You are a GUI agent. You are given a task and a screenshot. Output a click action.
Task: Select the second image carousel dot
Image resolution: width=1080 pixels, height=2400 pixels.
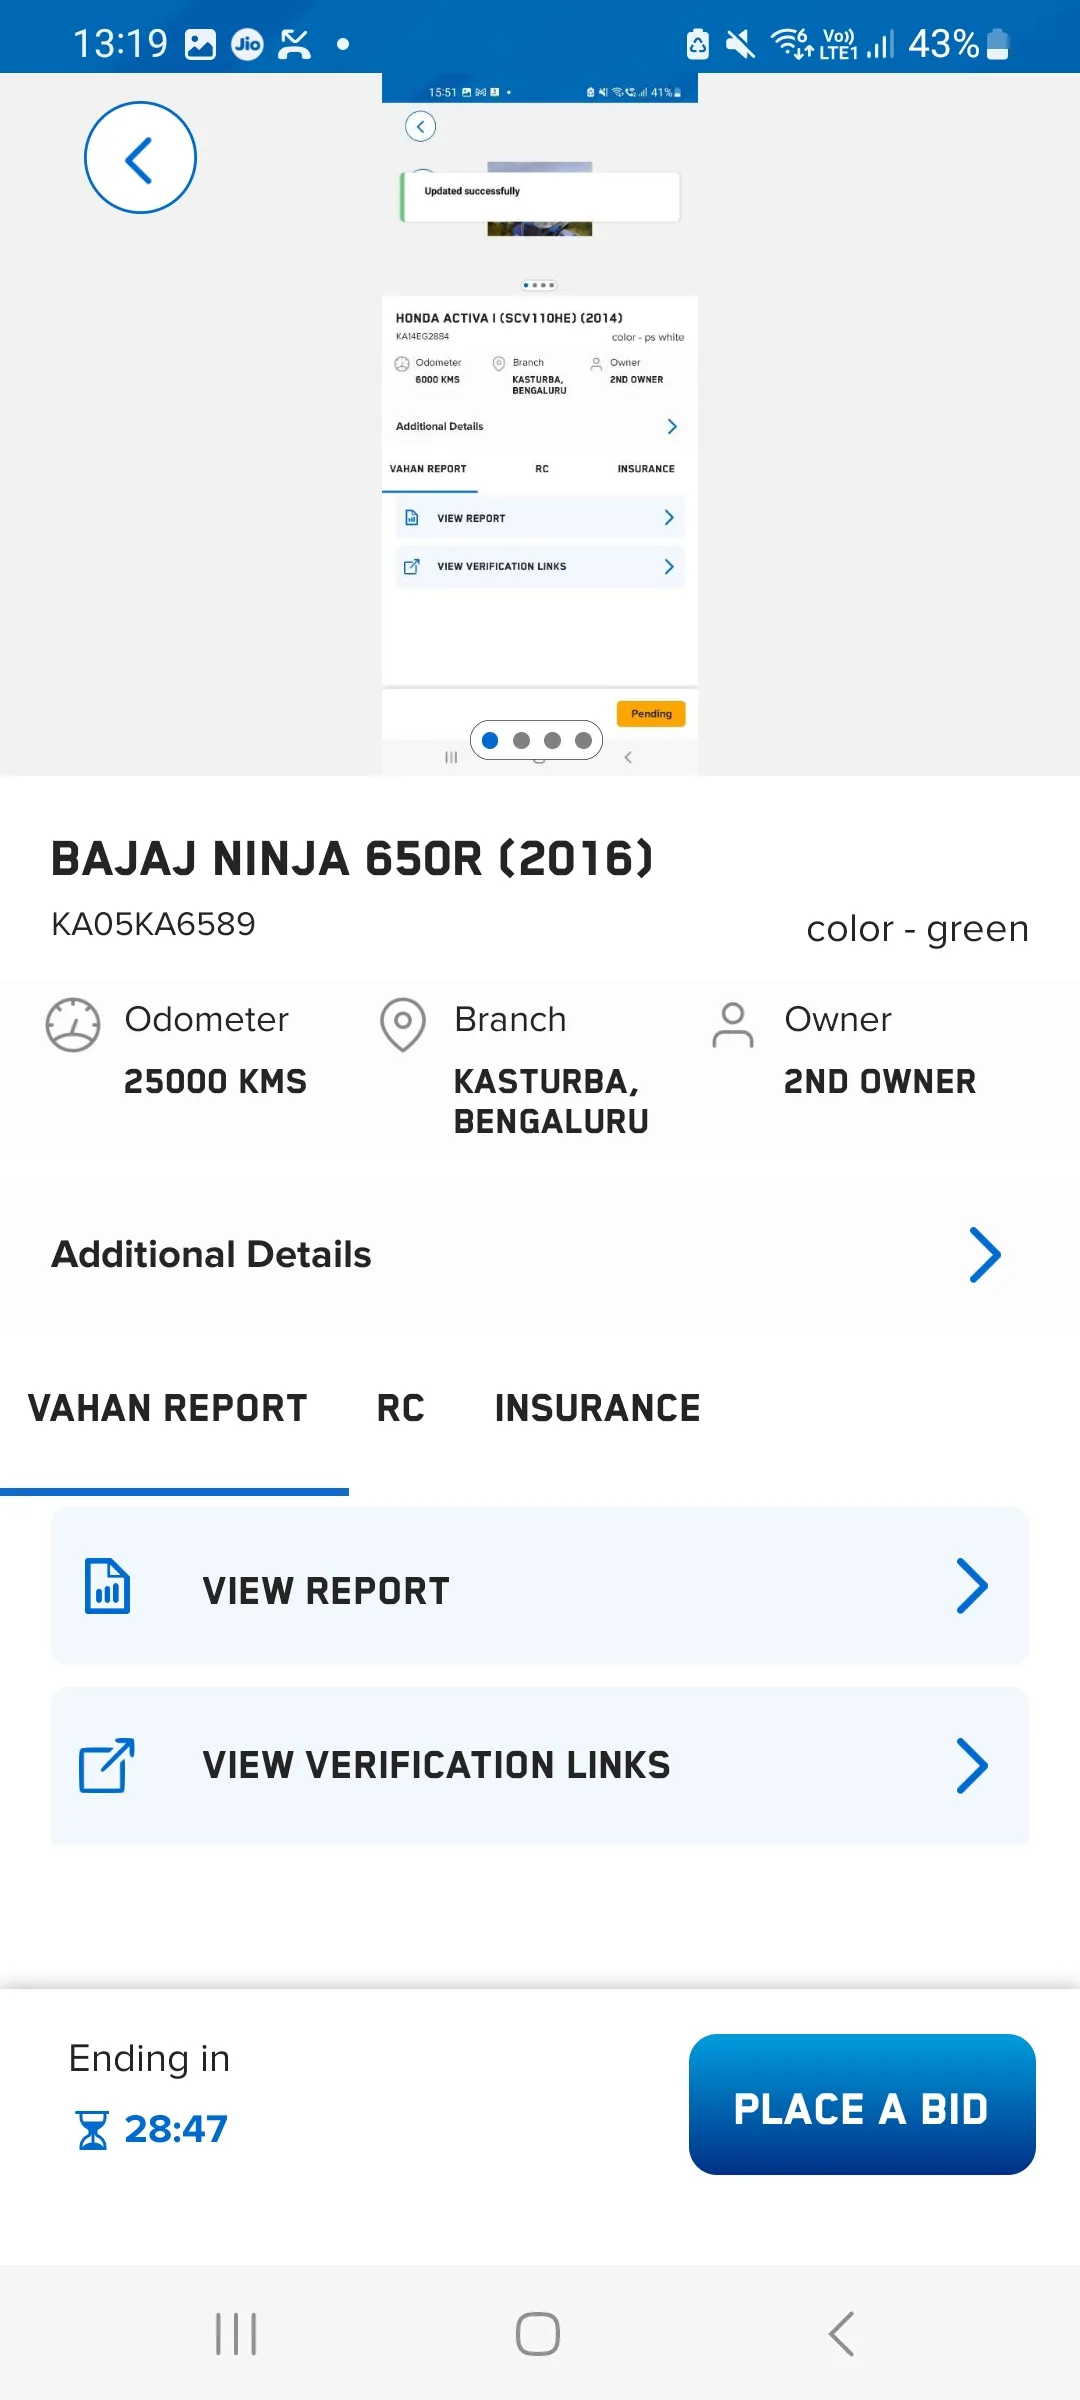[x=521, y=740]
